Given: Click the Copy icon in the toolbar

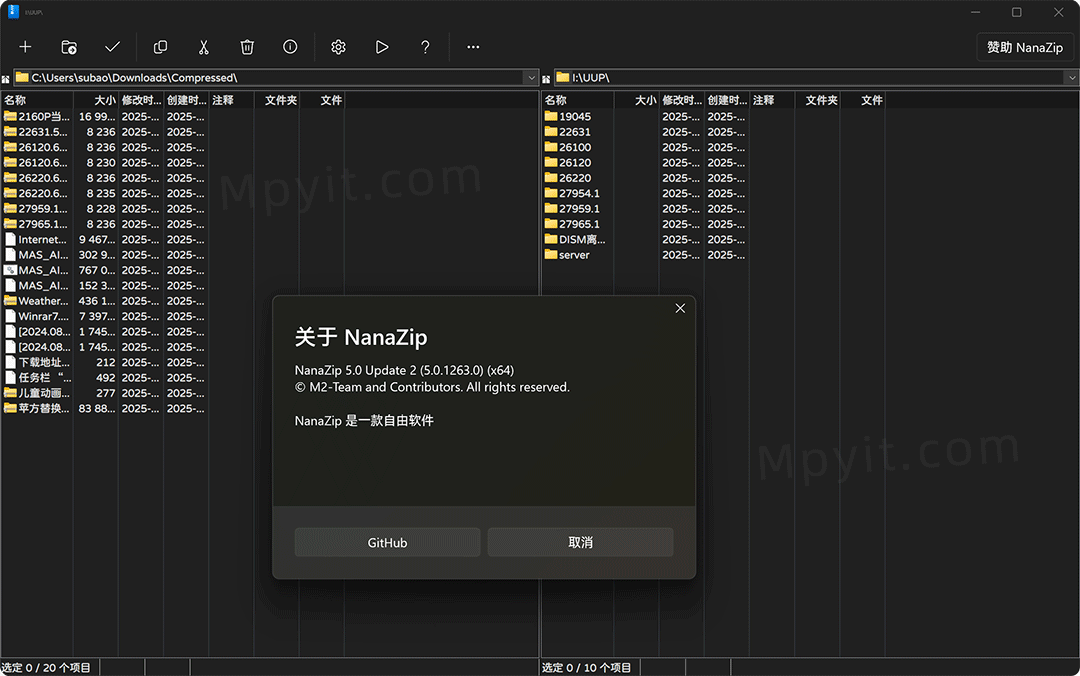Looking at the screenshot, I should (x=160, y=47).
